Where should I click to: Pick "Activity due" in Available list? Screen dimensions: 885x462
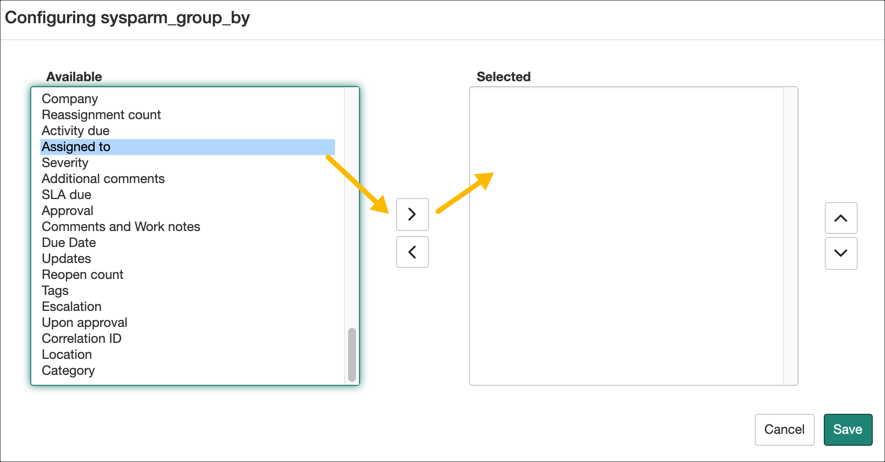coord(76,131)
